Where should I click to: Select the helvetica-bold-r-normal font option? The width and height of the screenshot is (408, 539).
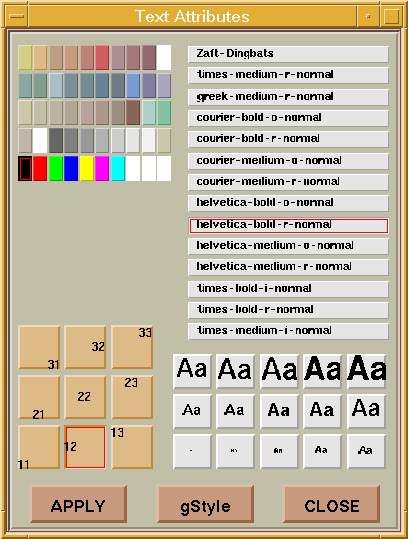[288, 226]
